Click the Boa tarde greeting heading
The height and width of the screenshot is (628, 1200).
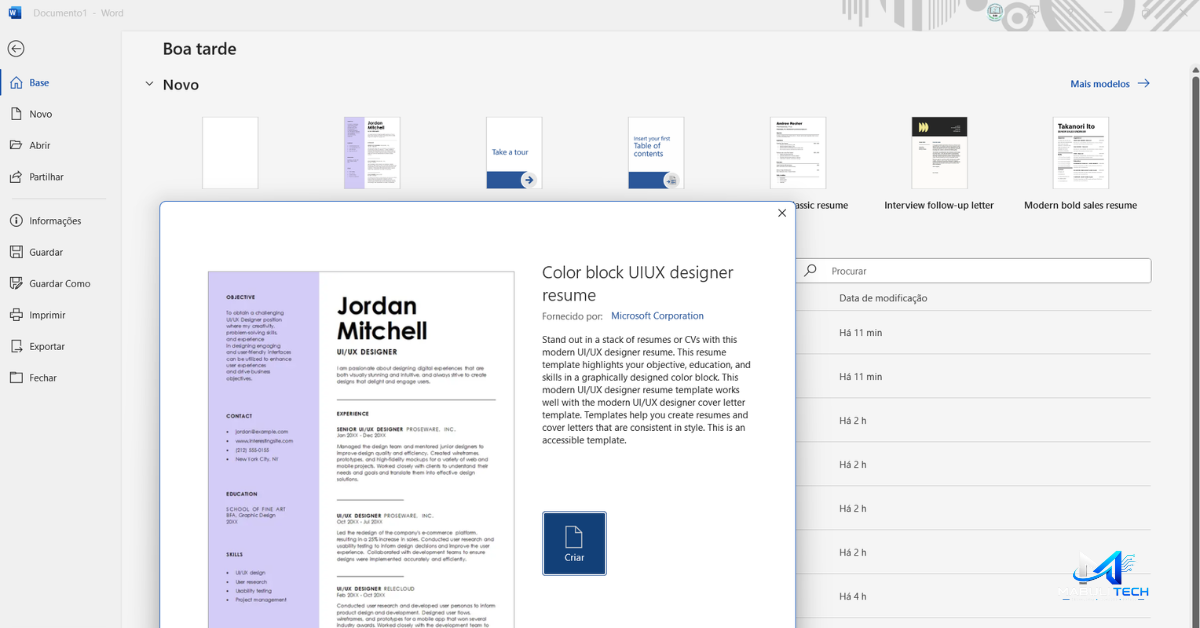click(200, 49)
